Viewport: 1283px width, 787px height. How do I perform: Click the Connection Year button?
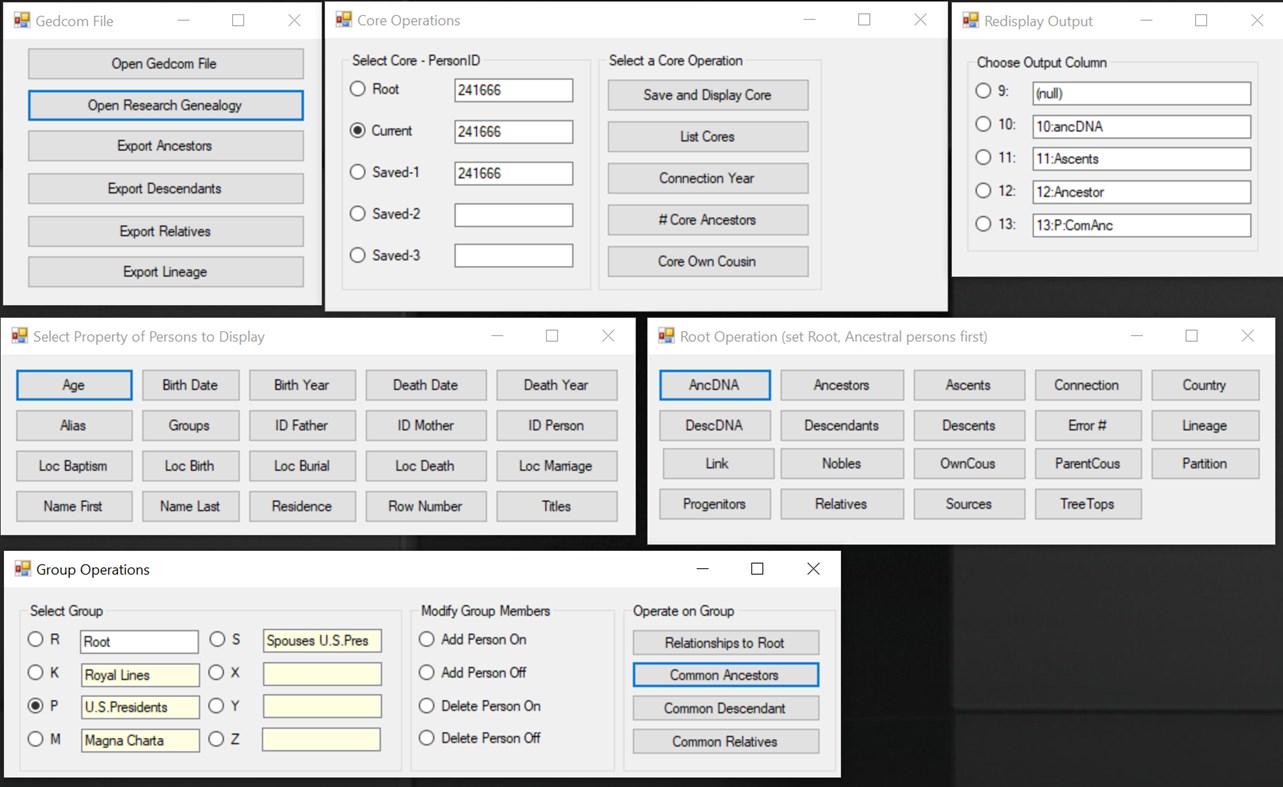(707, 178)
